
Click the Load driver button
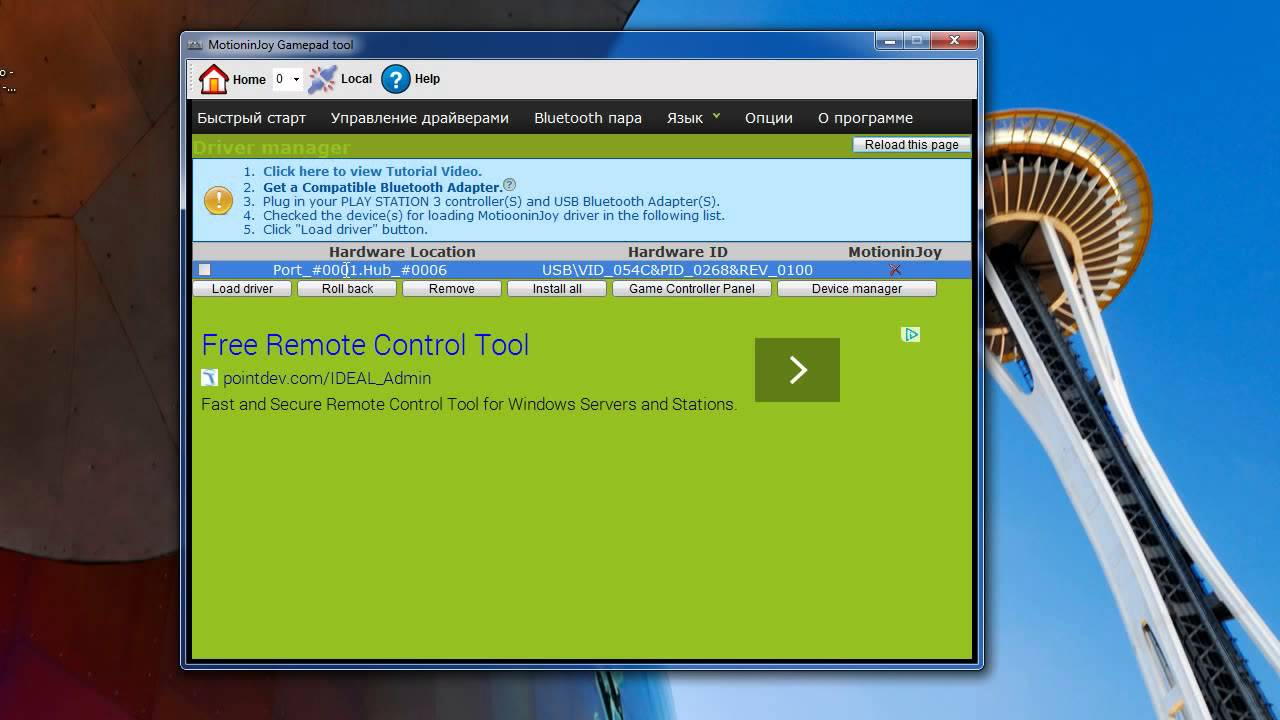[x=242, y=289]
